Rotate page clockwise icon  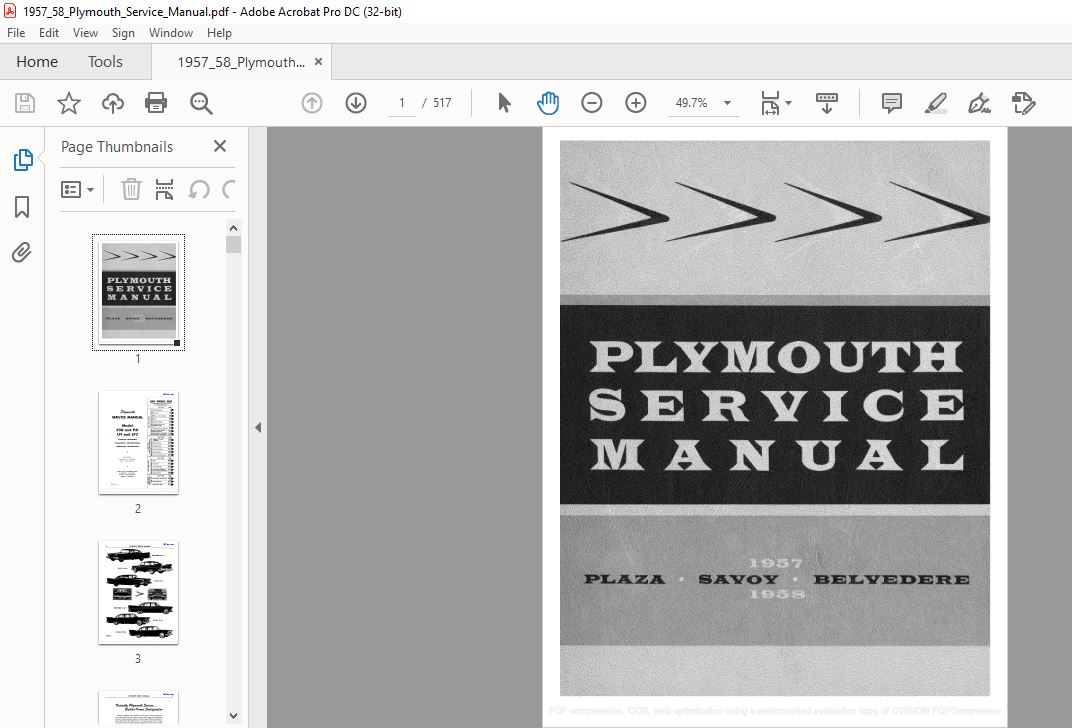coord(228,189)
